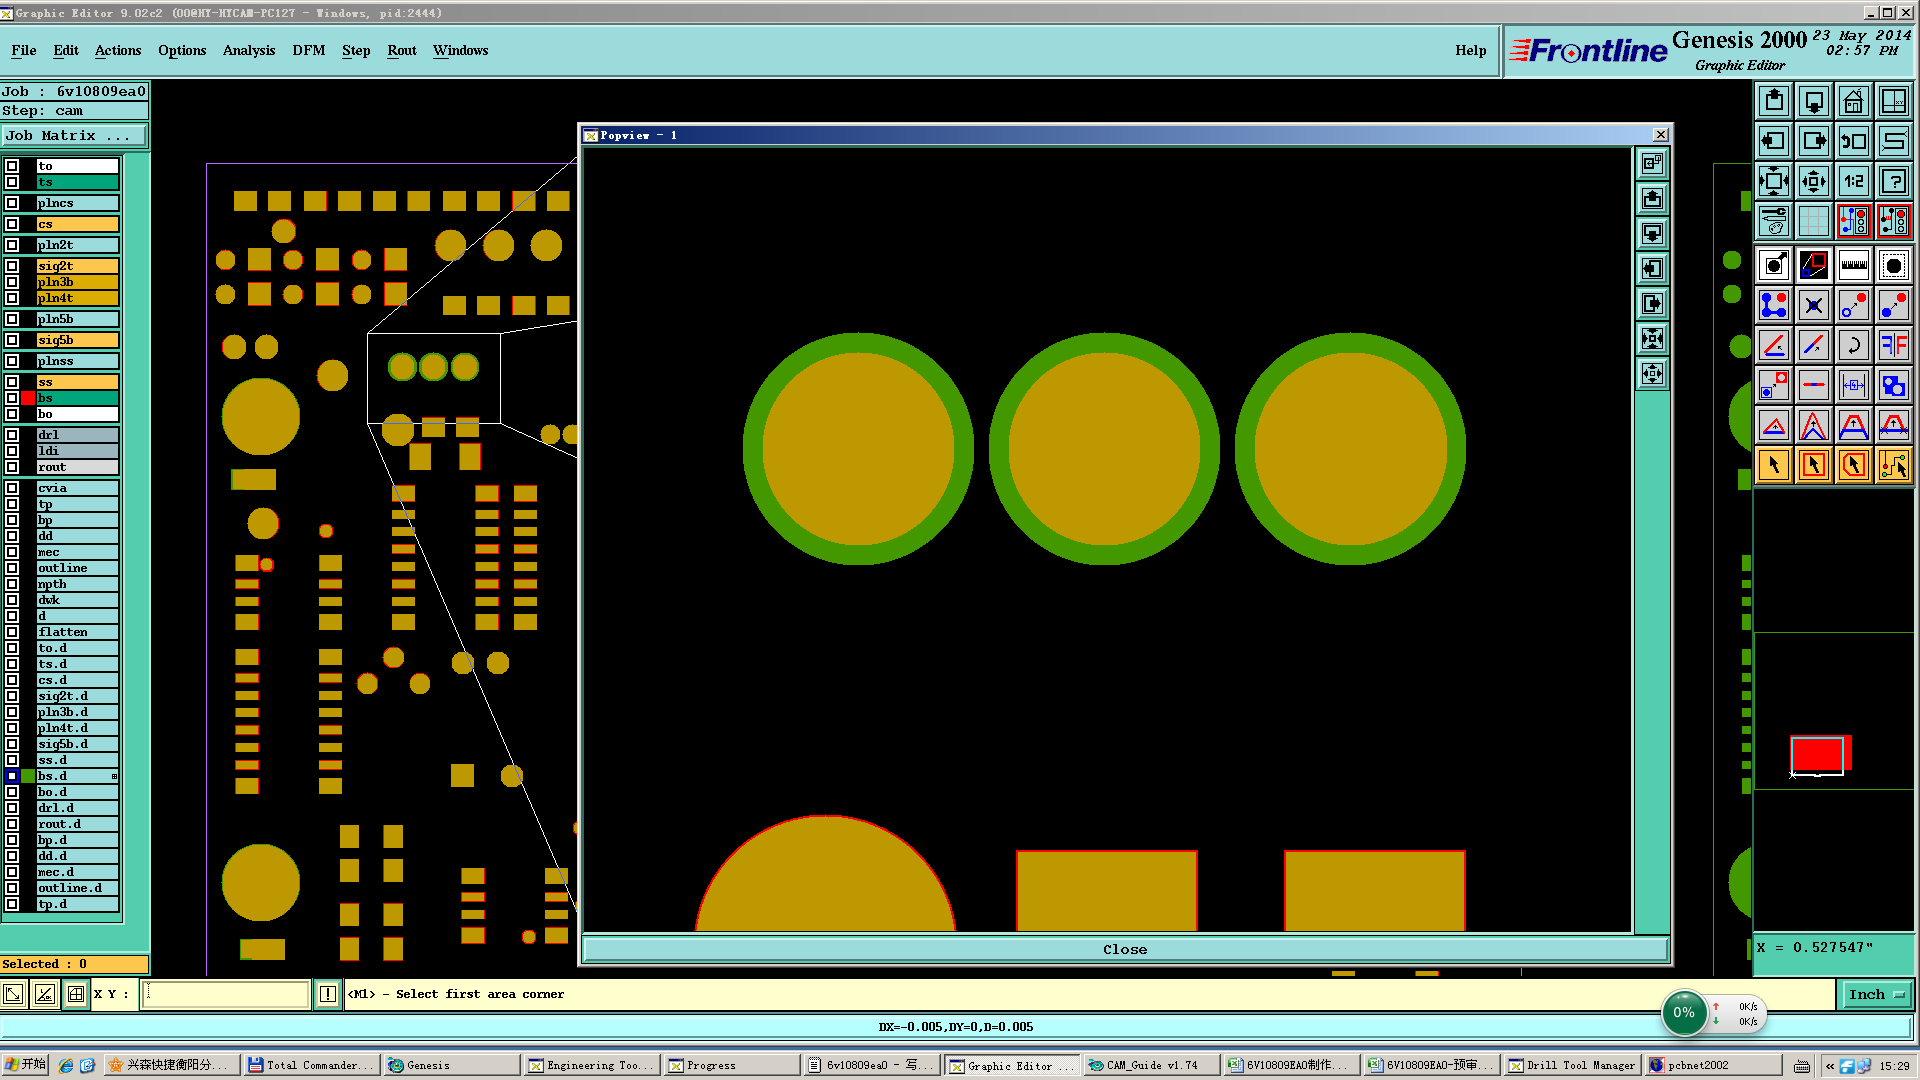Viewport: 1920px width, 1080px height.
Task: Toggle checkbox for sig2t layer
Action: [12, 266]
